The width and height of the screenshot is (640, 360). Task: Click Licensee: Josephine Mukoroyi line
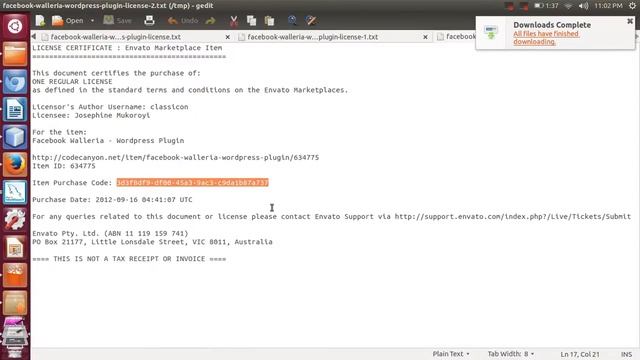tap(91, 116)
